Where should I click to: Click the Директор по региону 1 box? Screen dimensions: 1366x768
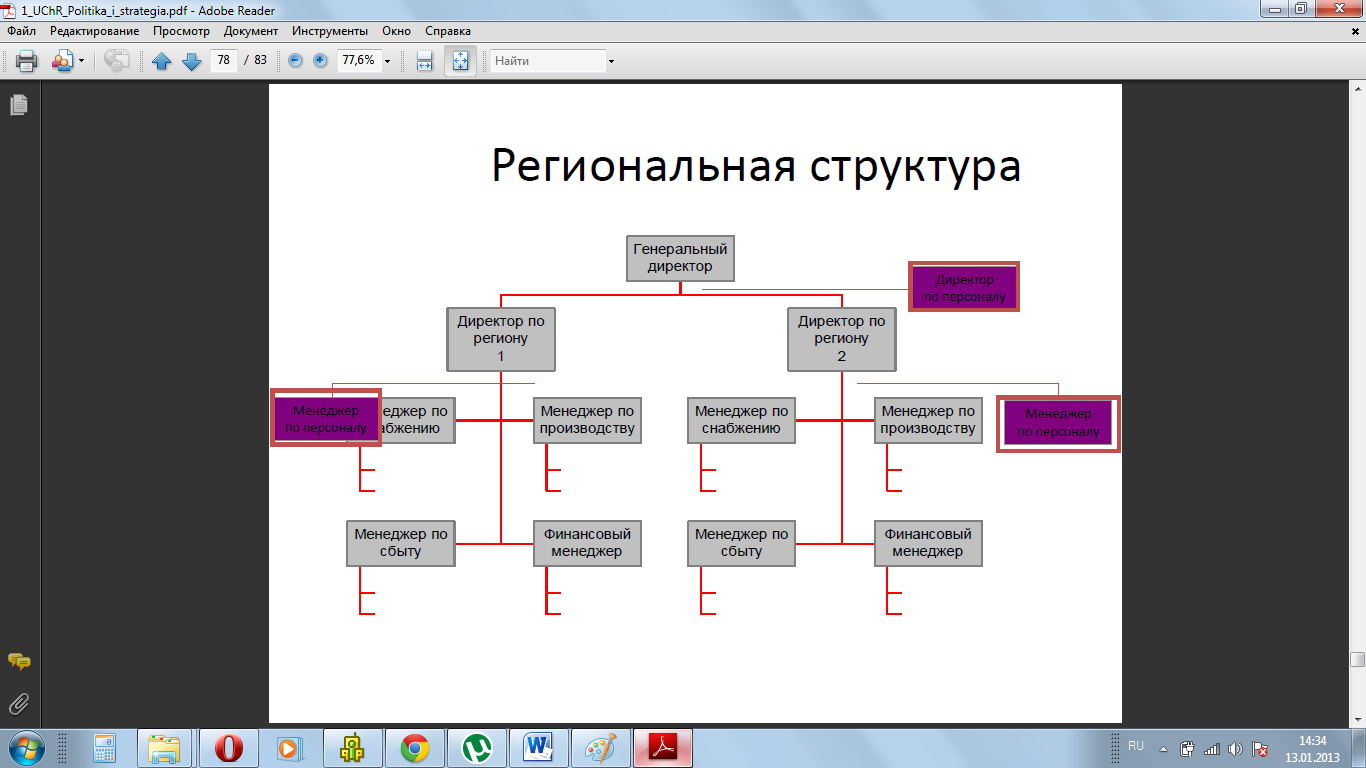click(501, 338)
